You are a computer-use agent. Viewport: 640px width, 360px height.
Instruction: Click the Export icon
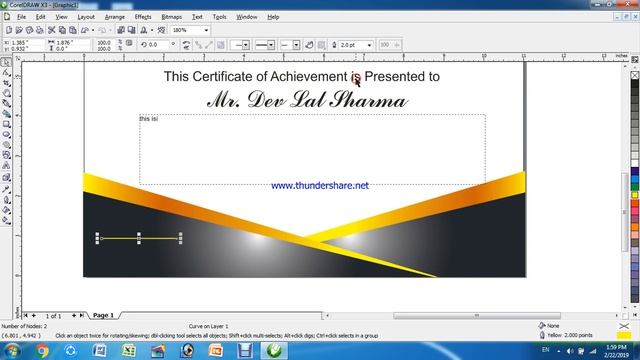click(x=131, y=30)
